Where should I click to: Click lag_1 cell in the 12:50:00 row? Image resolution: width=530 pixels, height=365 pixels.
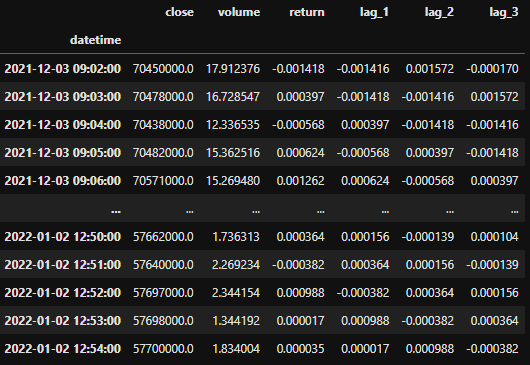click(365, 237)
